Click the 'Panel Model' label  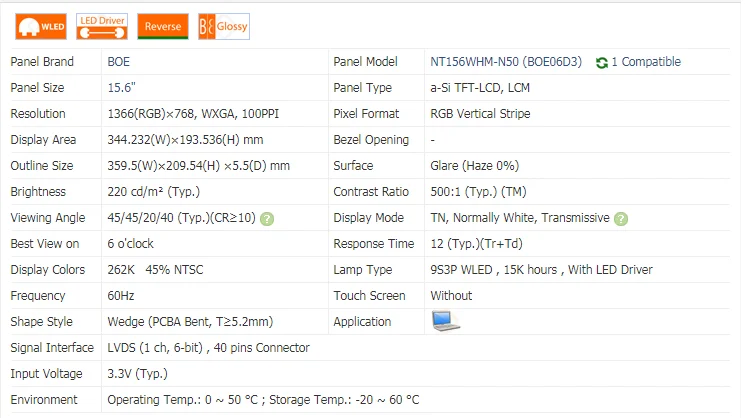tap(365, 62)
